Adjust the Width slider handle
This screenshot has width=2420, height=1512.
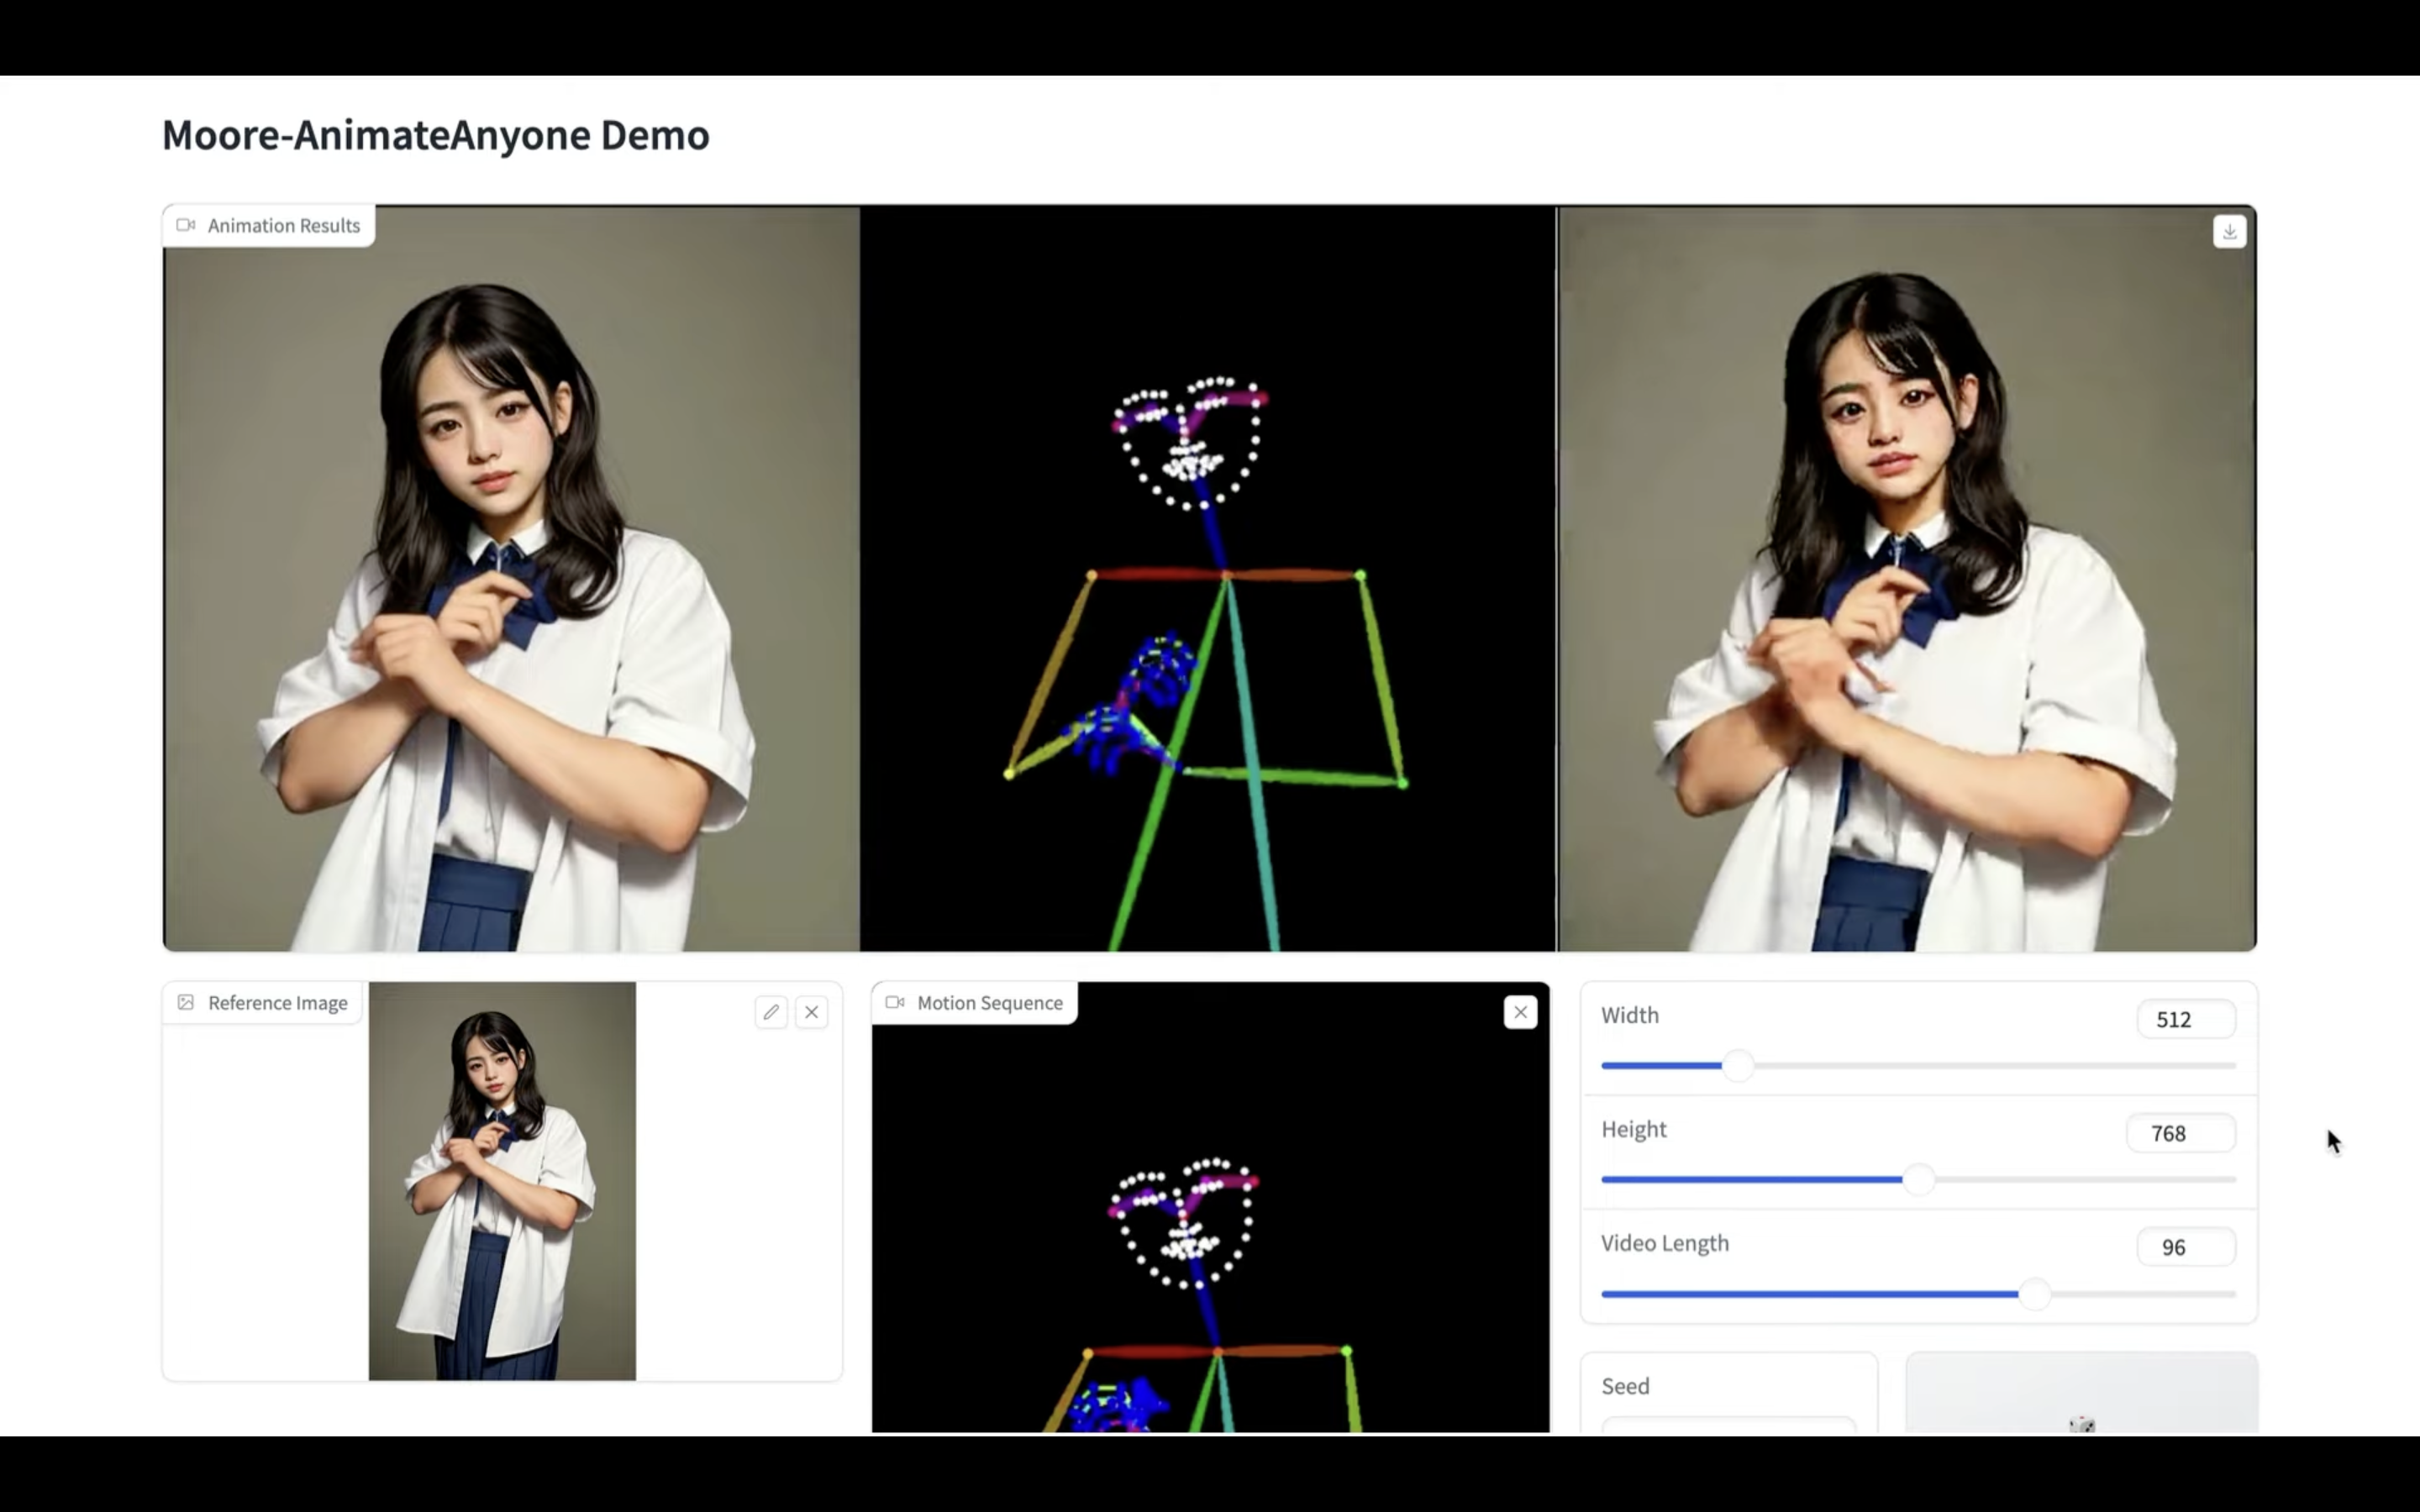pos(1738,1065)
